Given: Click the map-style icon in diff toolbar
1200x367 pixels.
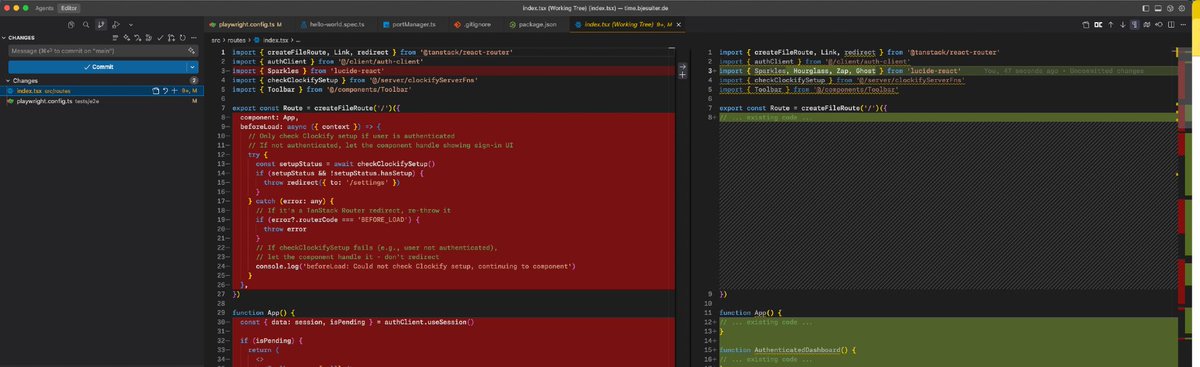Looking at the screenshot, I should [1147, 24].
